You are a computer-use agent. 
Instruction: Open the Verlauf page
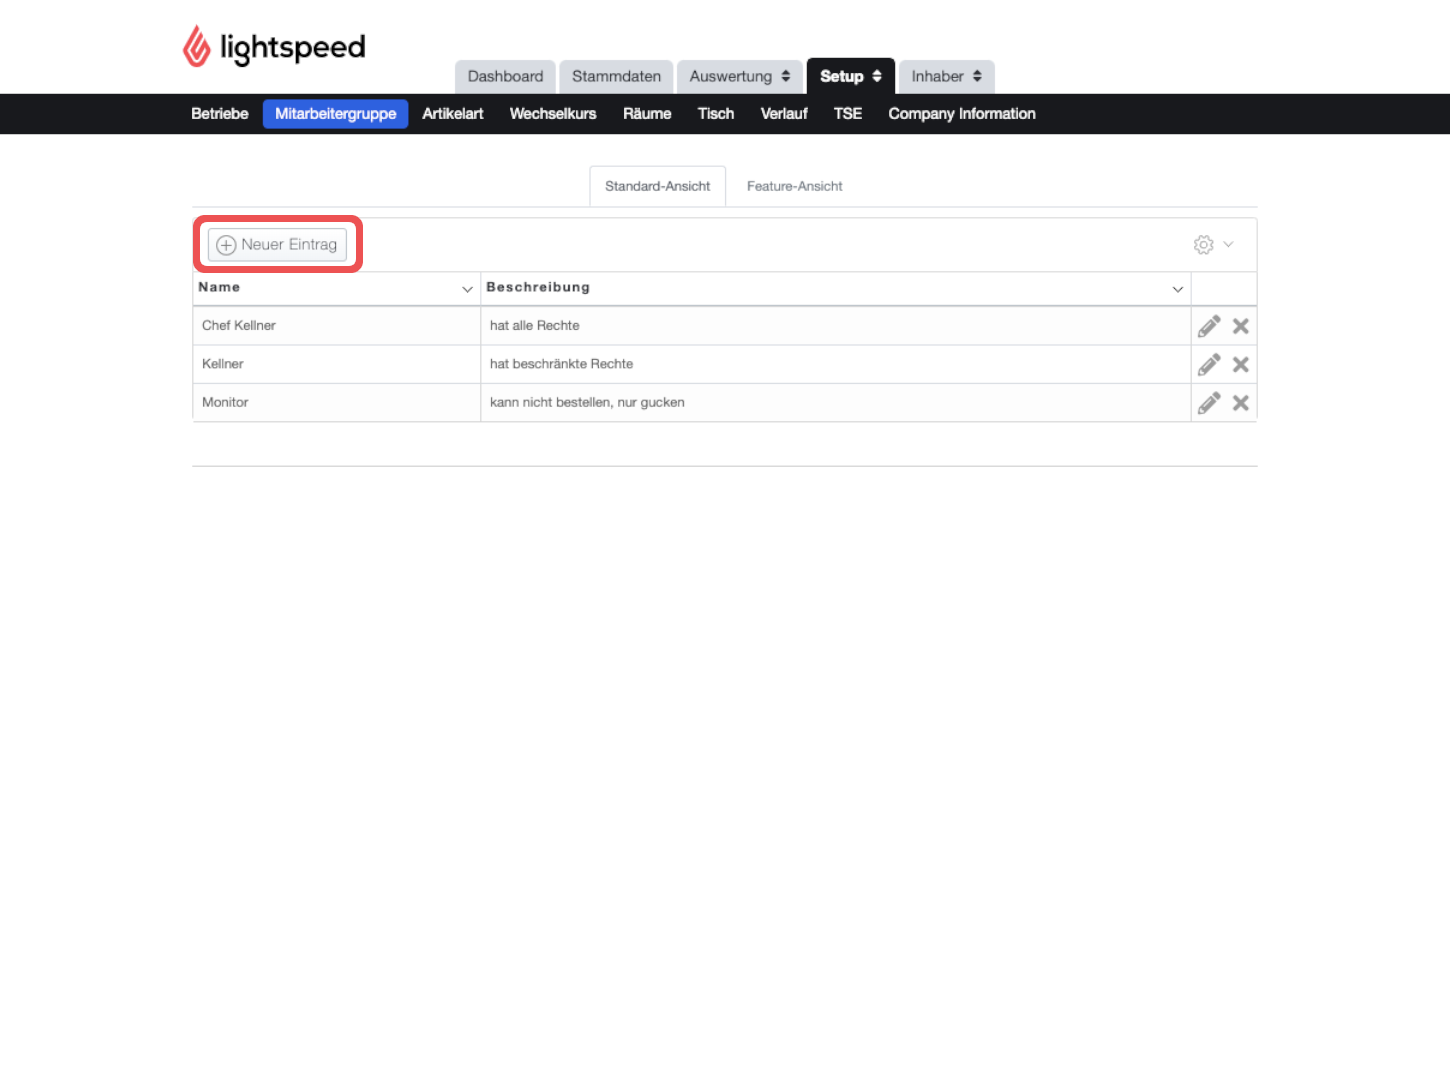tap(784, 114)
